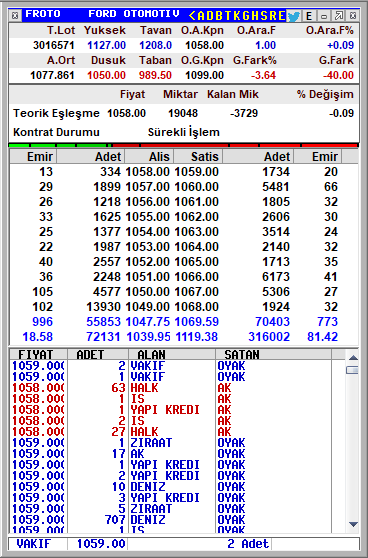Click the left Emir column header
The image size is (368, 558).
tap(33, 157)
